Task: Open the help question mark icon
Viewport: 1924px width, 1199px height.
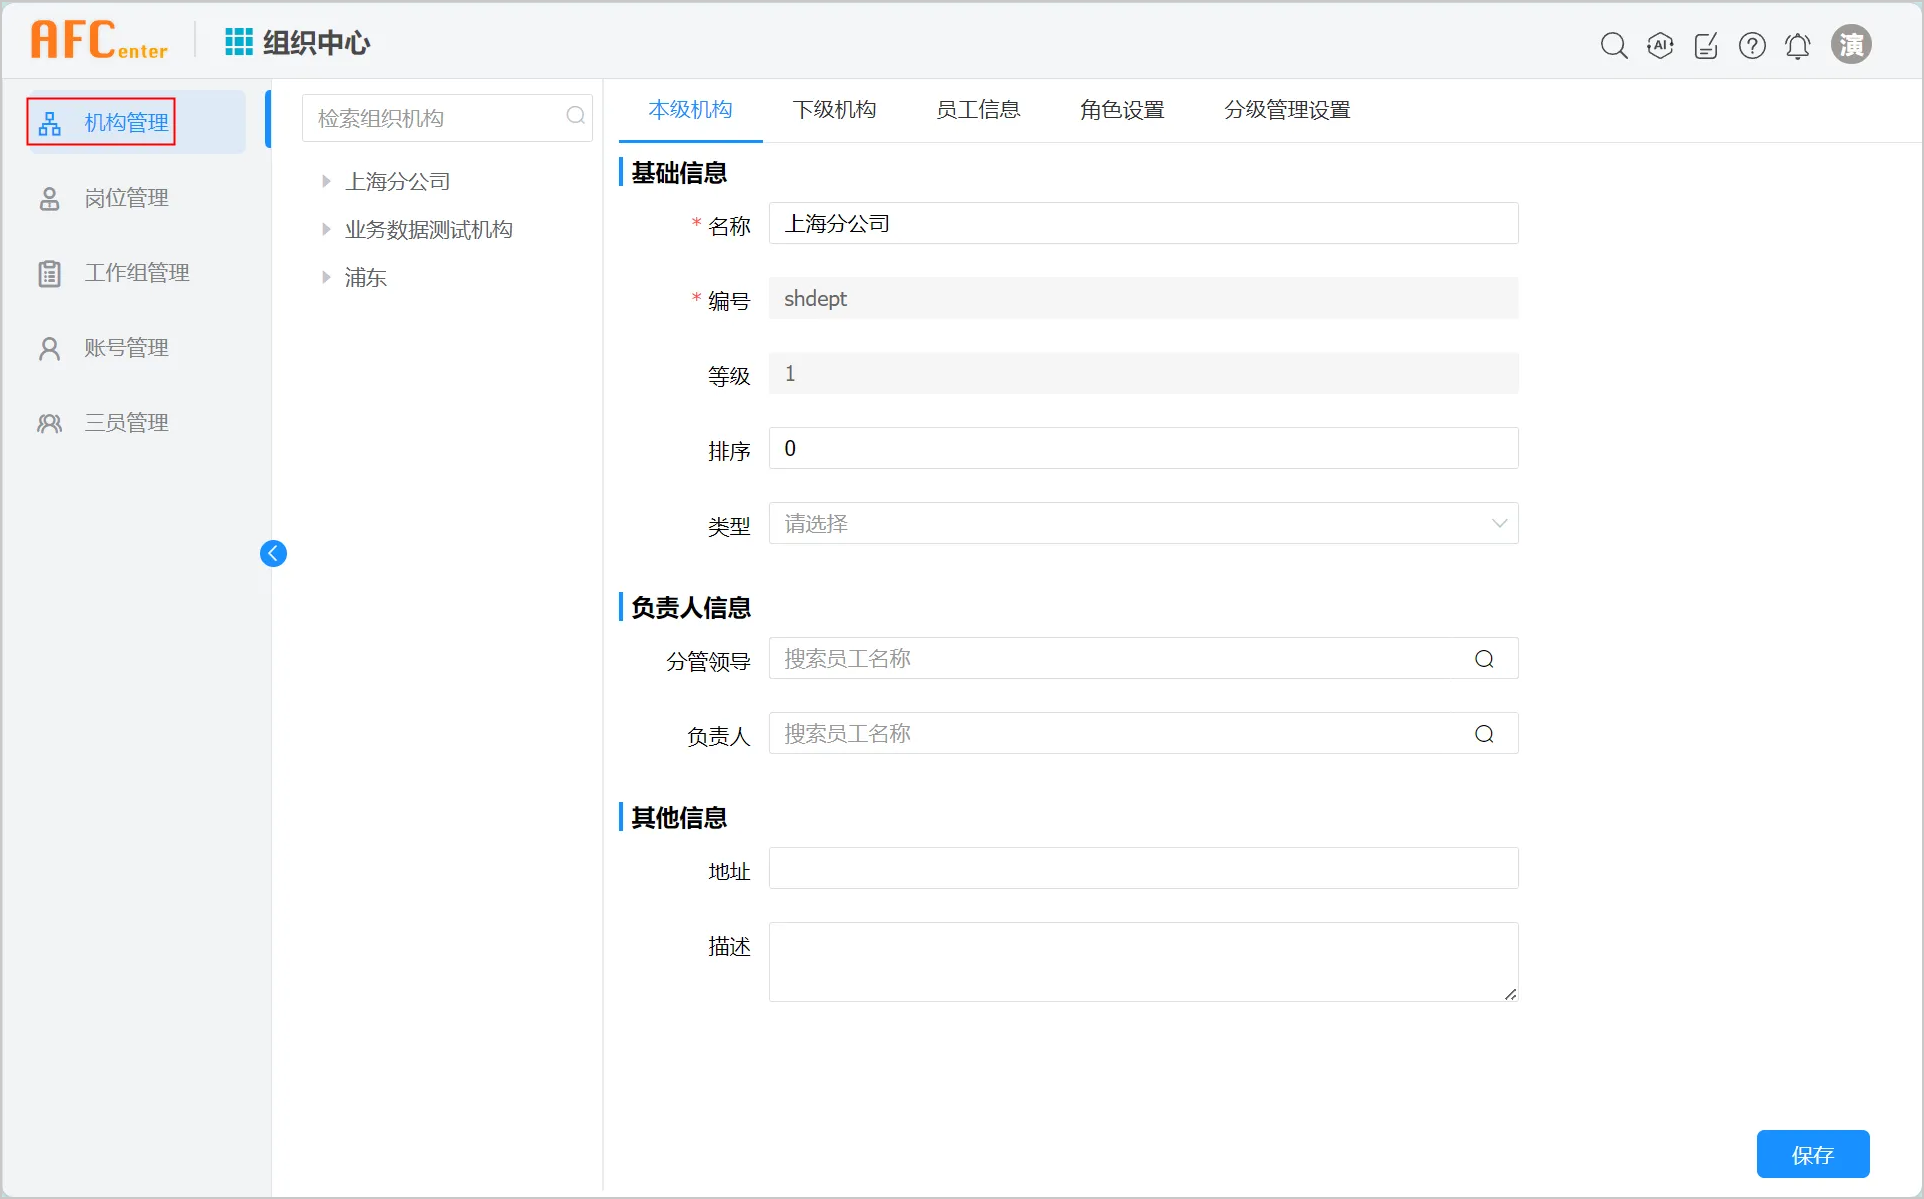Action: coord(1752,45)
